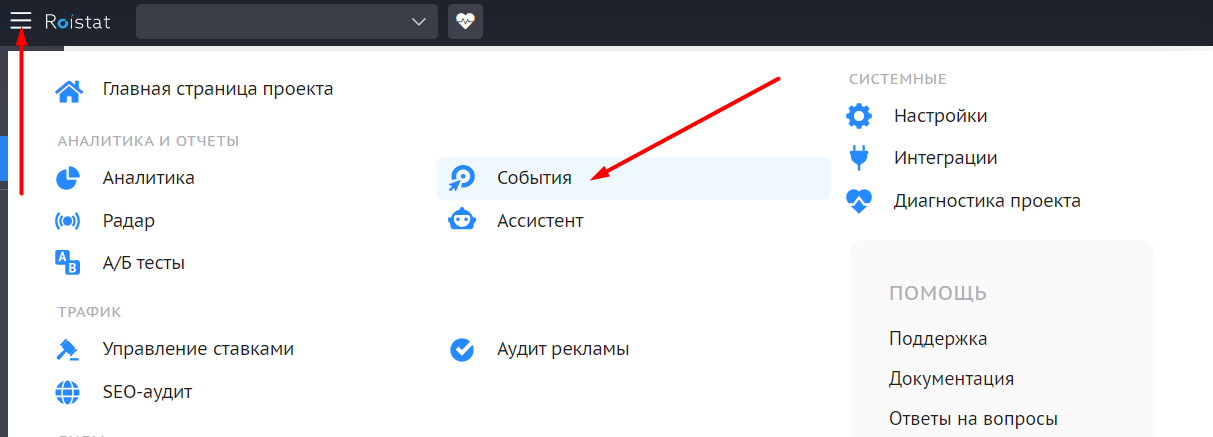Click the Интеграции plug icon
This screenshot has width=1213, height=437.
pos(858,158)
